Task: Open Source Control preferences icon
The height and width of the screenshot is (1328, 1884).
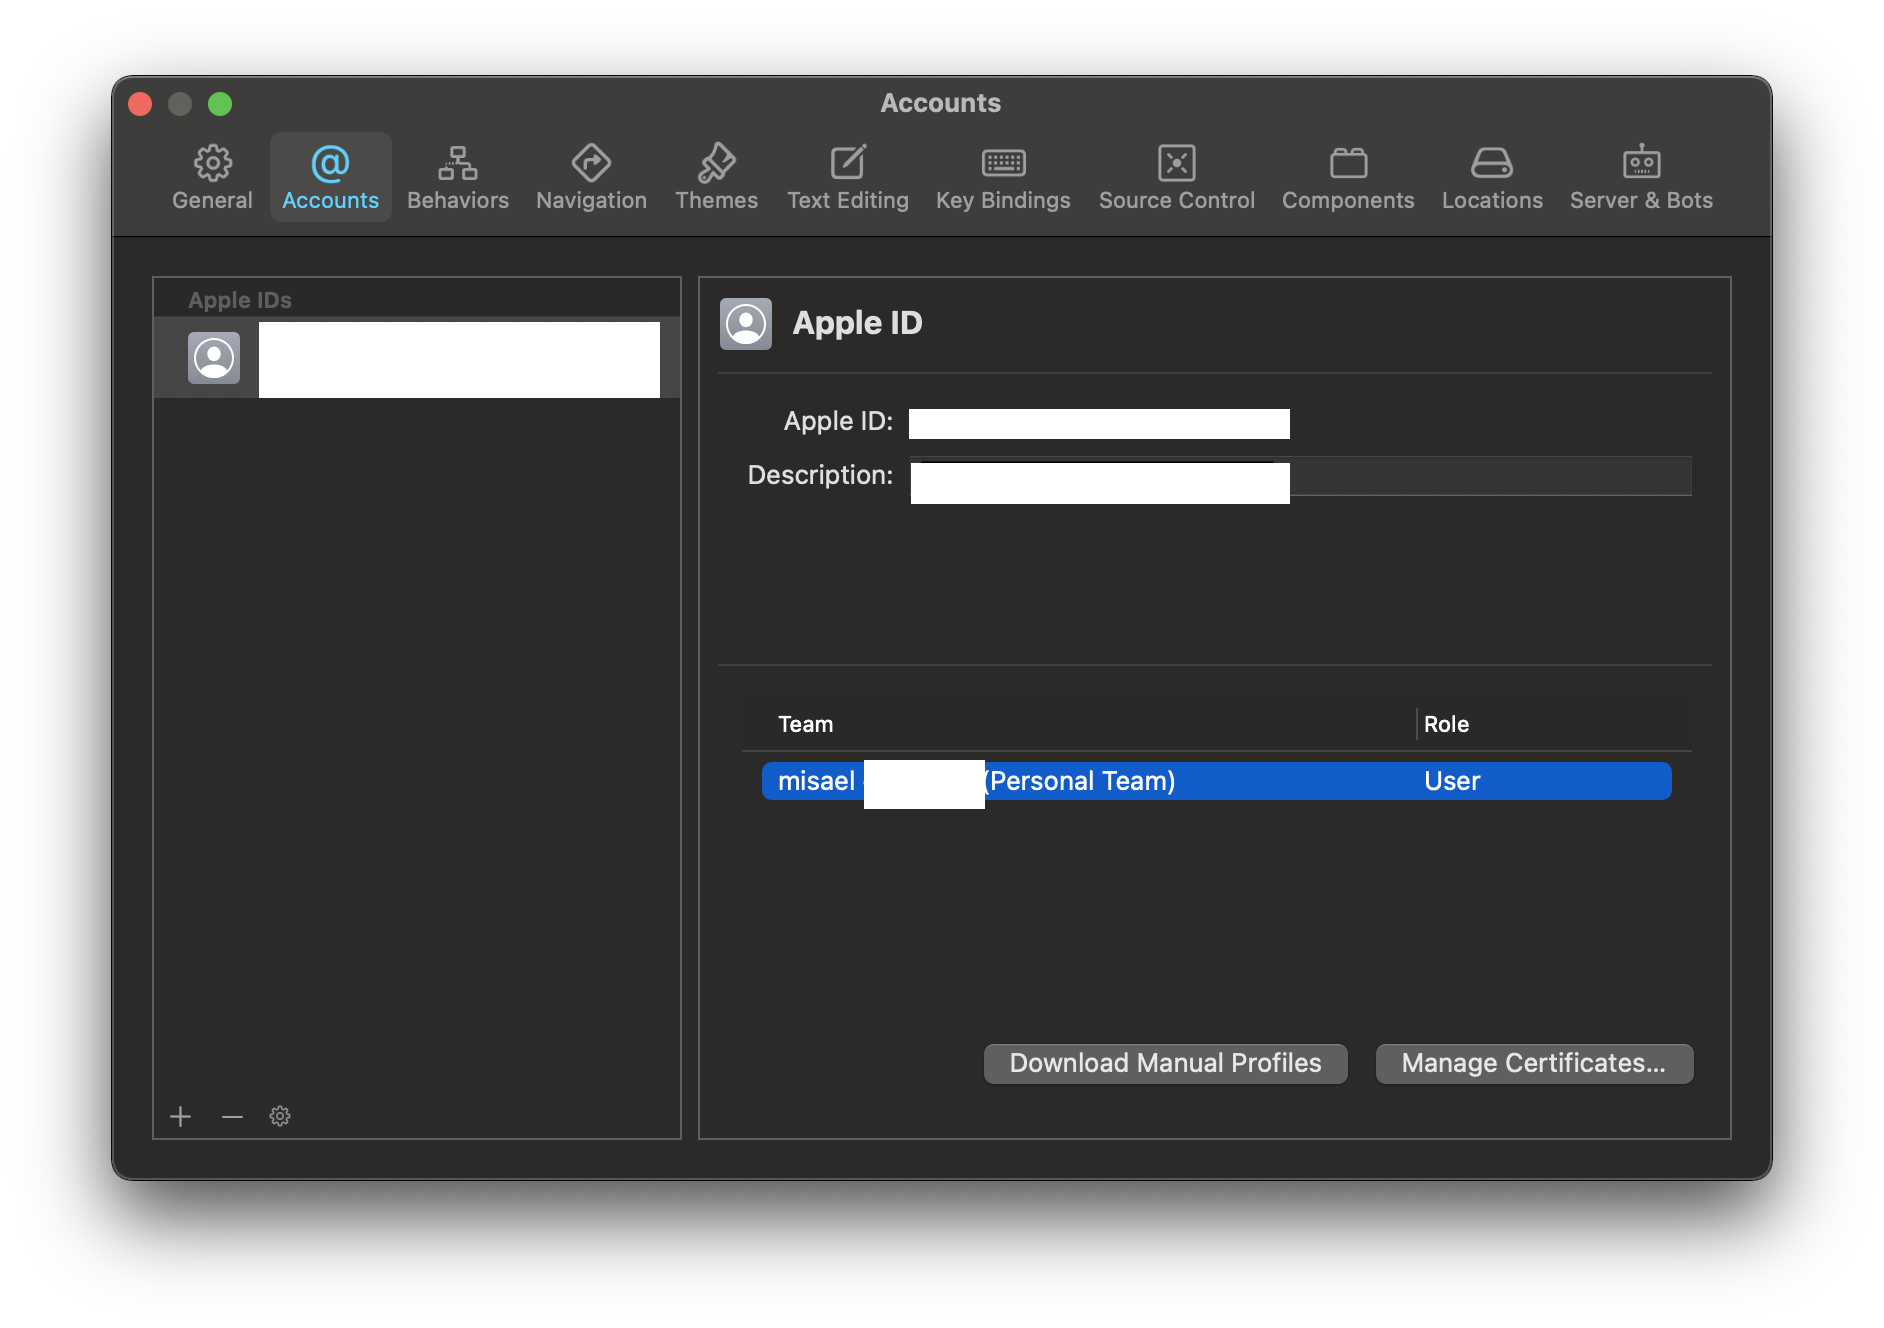Action: pyautogui.click(x=1177, y=163)
